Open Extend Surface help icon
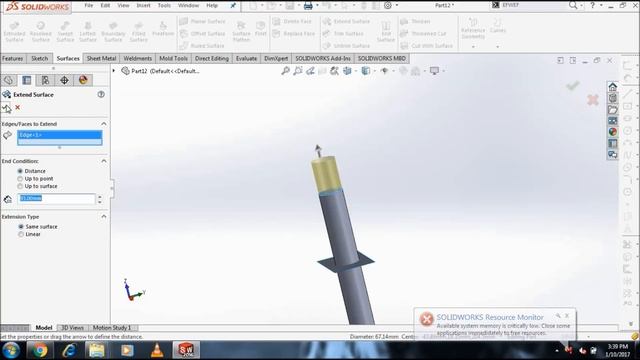The width and height of the screenshot is (640, 360). [x=101, y=94]
